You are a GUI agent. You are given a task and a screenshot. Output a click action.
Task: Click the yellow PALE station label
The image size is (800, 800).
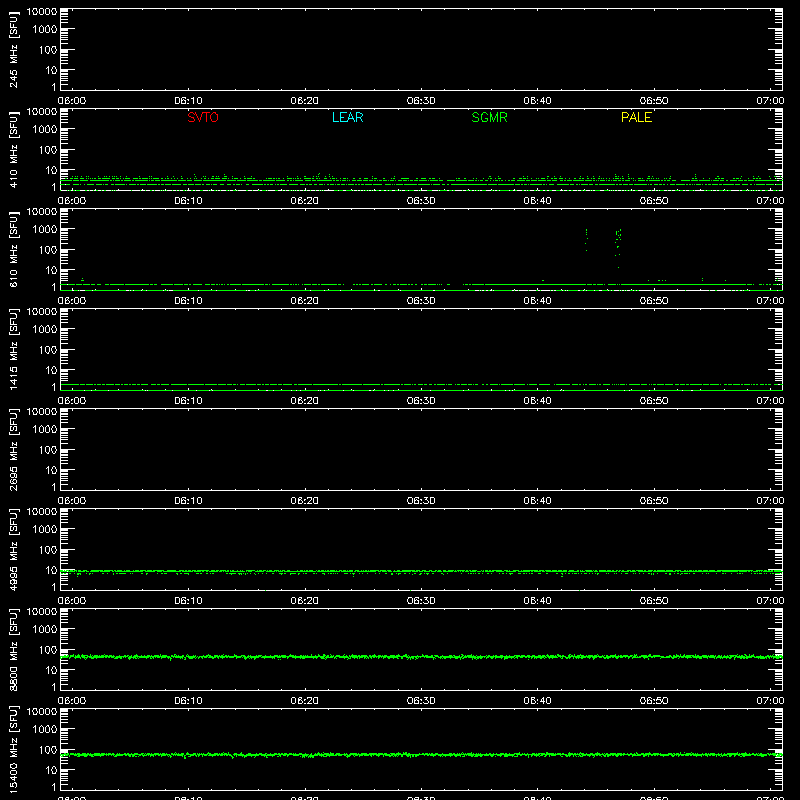[x=636, y=117]
